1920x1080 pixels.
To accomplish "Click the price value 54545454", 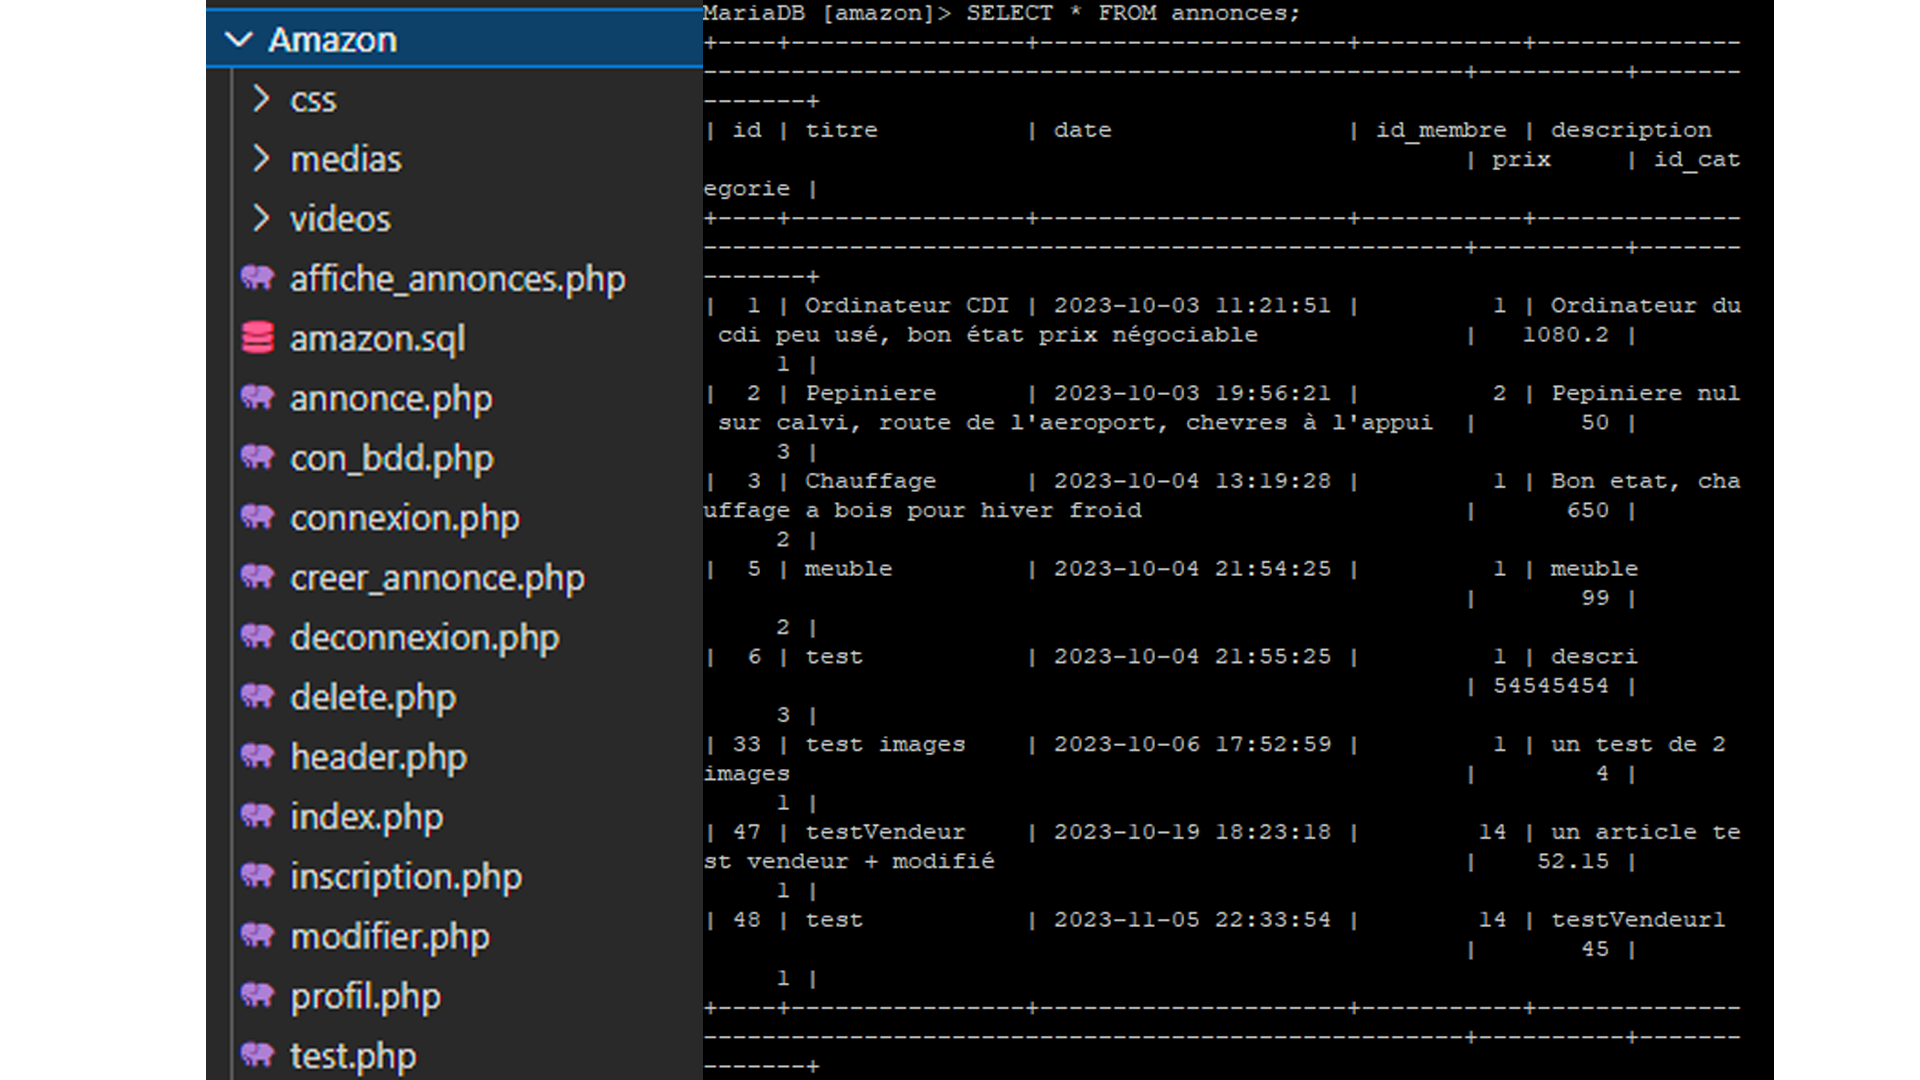I will tap(1551, 686).
